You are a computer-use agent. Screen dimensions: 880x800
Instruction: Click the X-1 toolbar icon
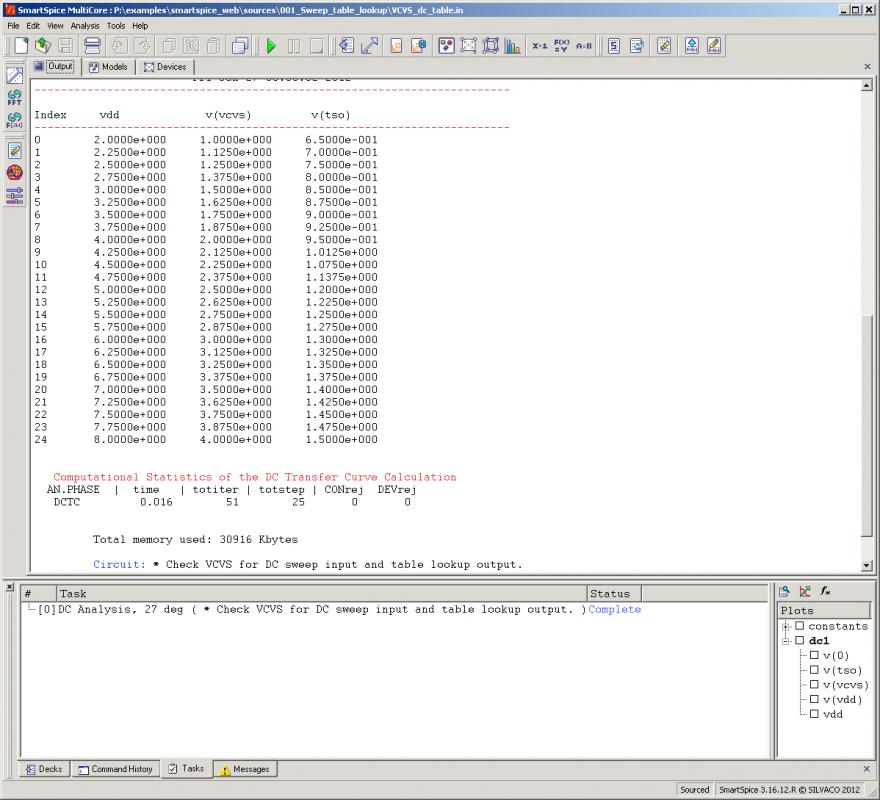coord(539,46)
